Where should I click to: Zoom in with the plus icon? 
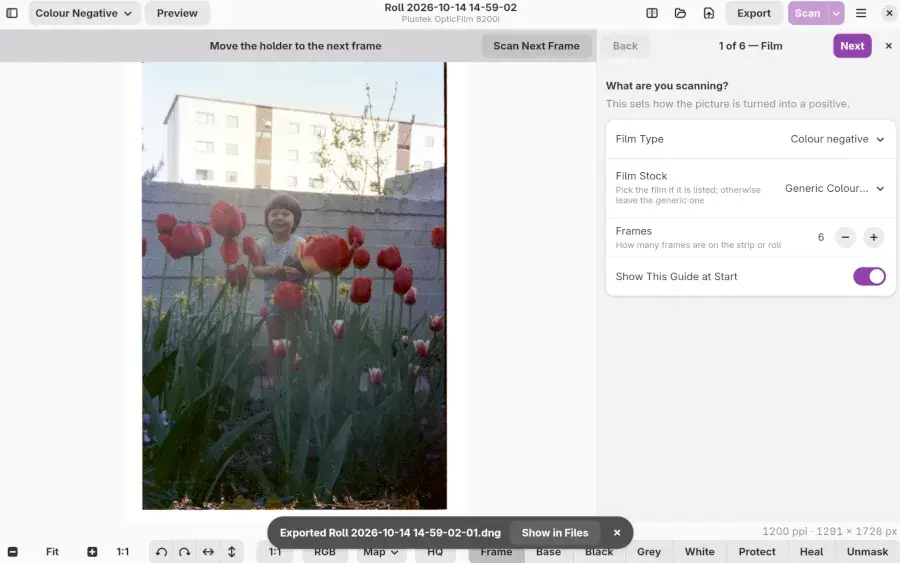[92, 552]
